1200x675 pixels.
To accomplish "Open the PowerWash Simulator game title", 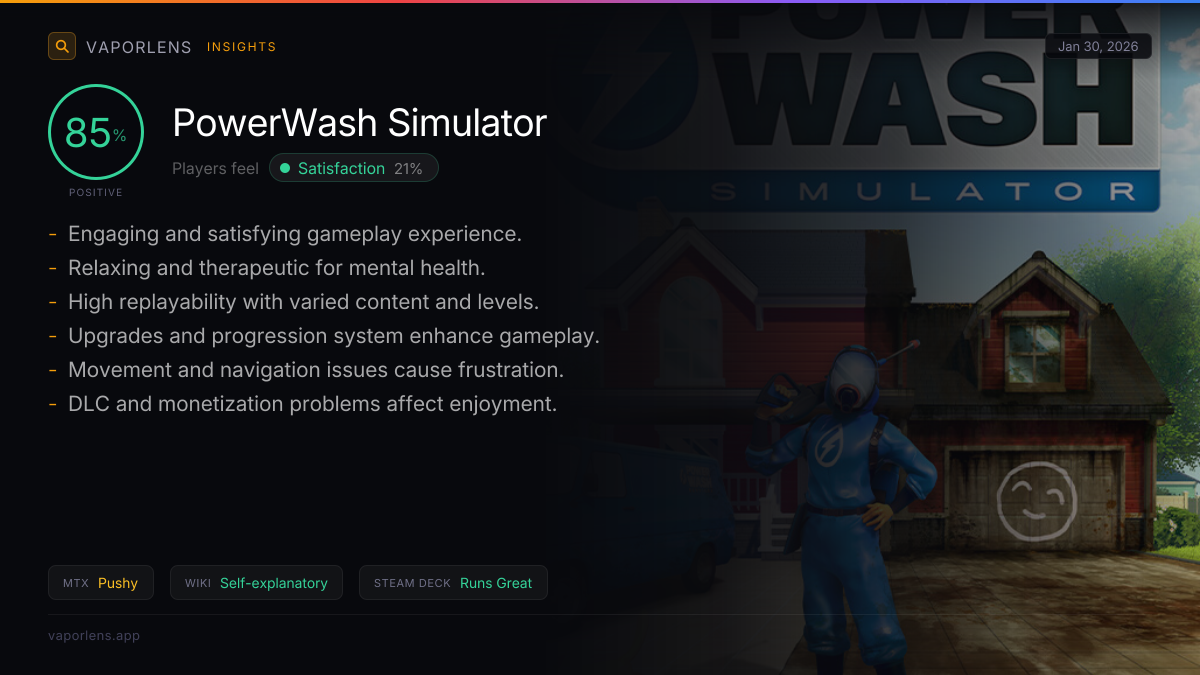I will [x=360, y=123].
